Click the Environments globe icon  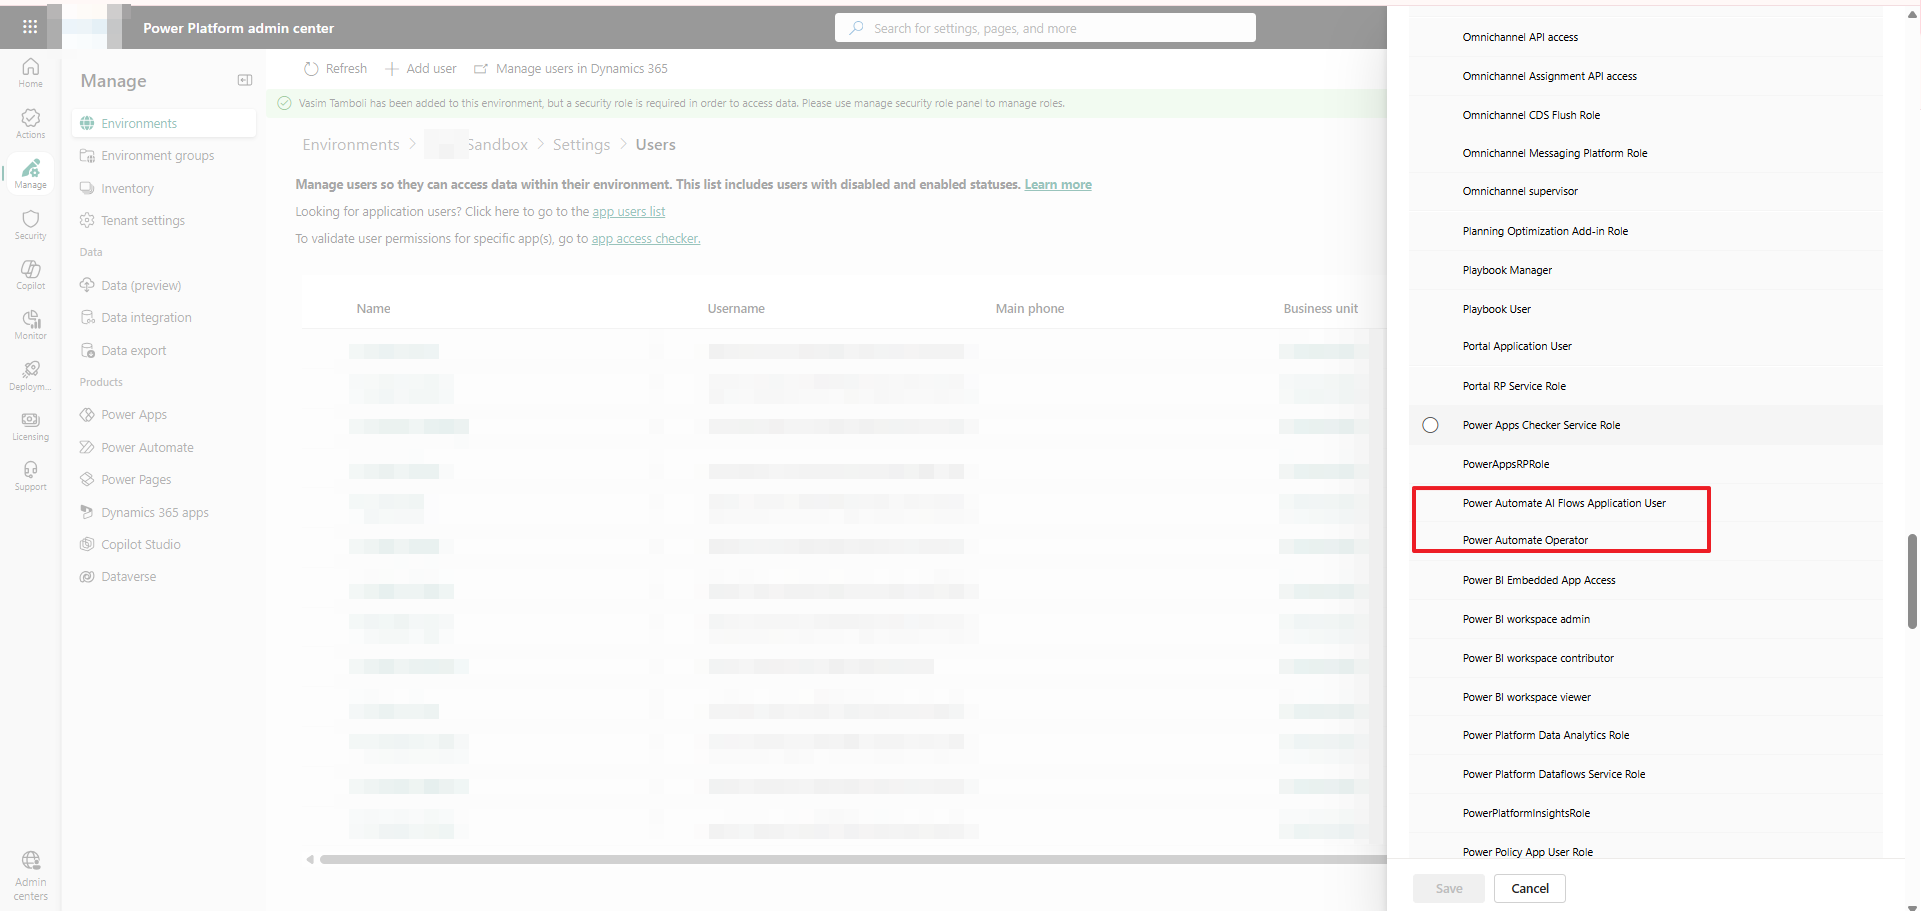(87, 123)
